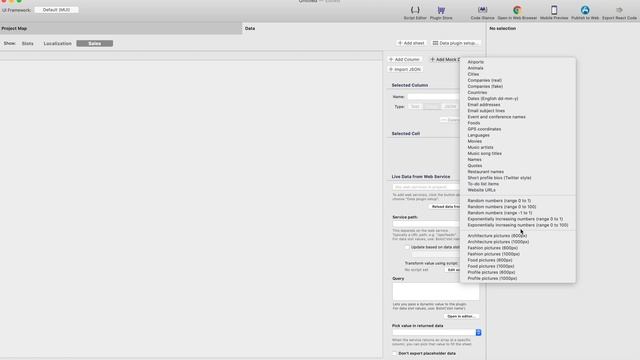
Task: Switch to the Localization view tab
Action: 58,43
